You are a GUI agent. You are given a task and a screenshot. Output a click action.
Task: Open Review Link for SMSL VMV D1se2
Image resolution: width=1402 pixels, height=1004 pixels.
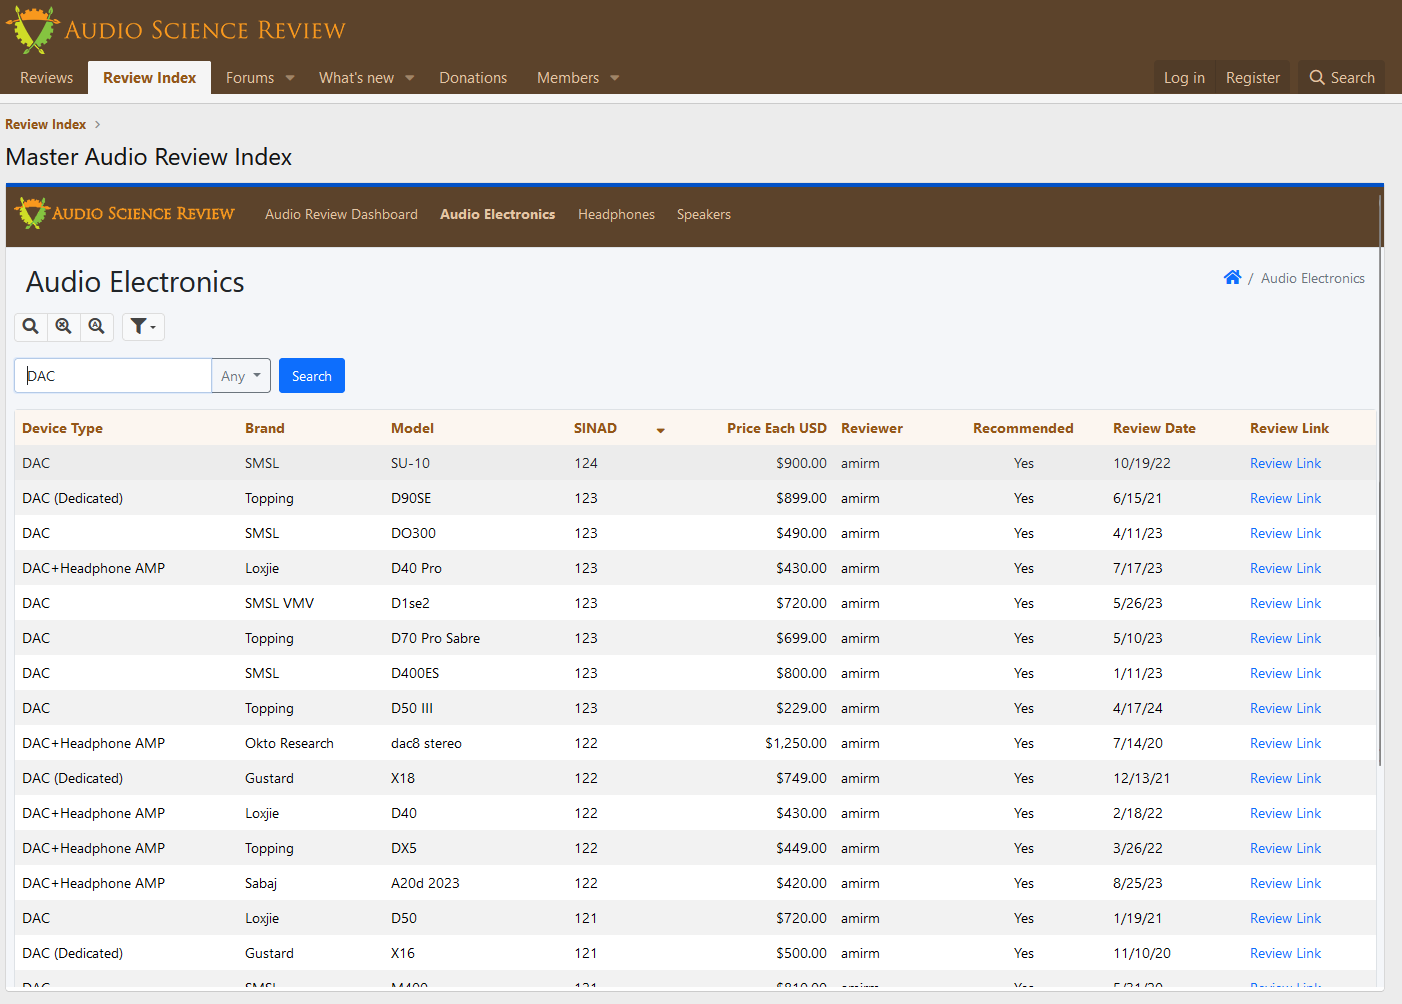tap(1285, 603)
